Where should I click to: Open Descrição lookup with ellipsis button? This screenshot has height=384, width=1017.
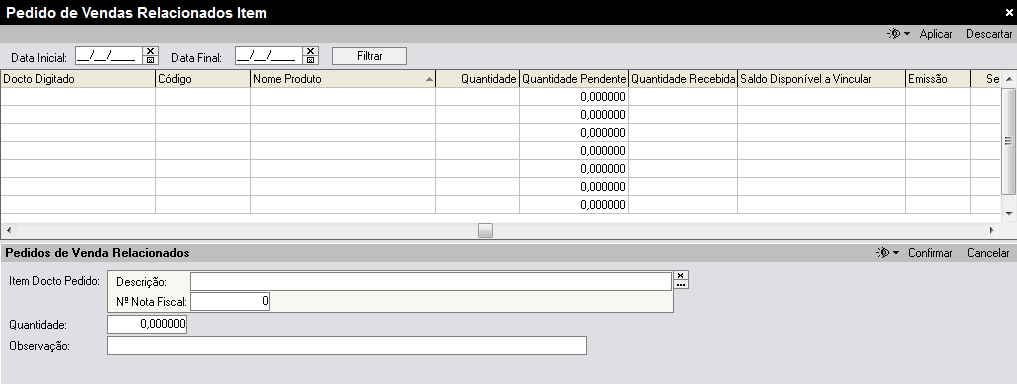[x=681, y=284]
